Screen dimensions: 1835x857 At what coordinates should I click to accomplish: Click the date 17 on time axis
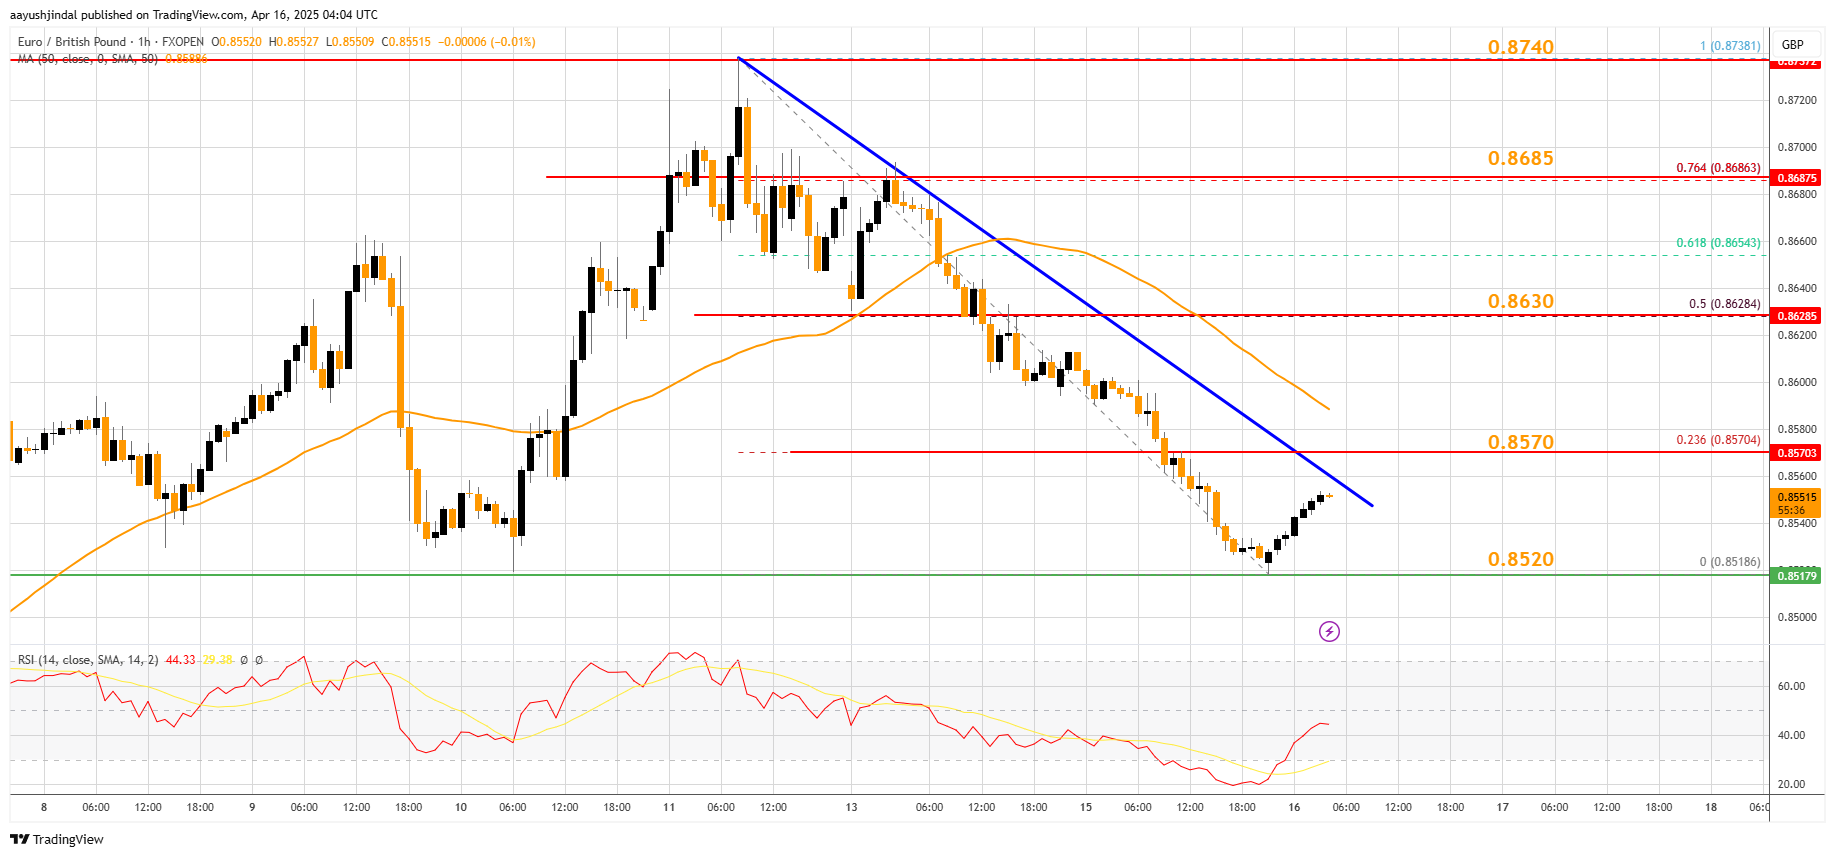(1502, 807)
